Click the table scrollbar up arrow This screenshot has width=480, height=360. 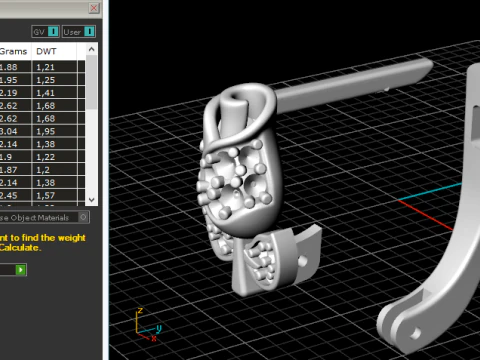[x=92, y=50]
